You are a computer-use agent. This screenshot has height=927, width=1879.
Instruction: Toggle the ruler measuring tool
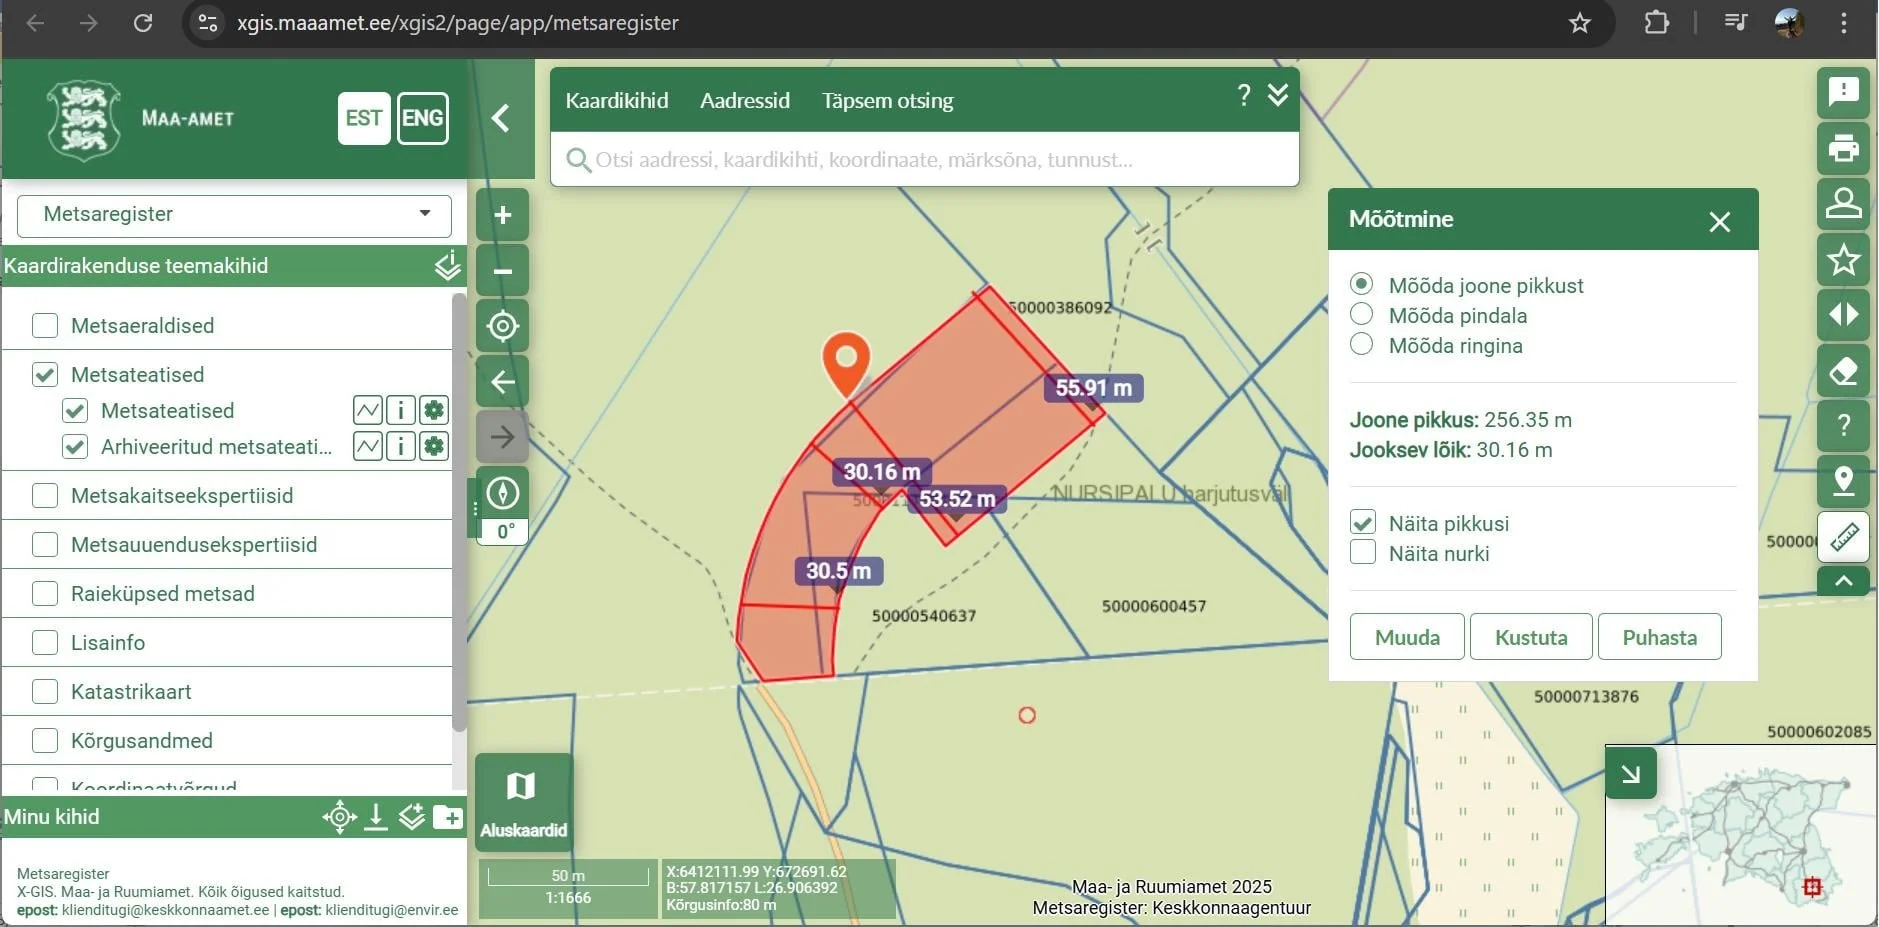[x=1843, y=537]
